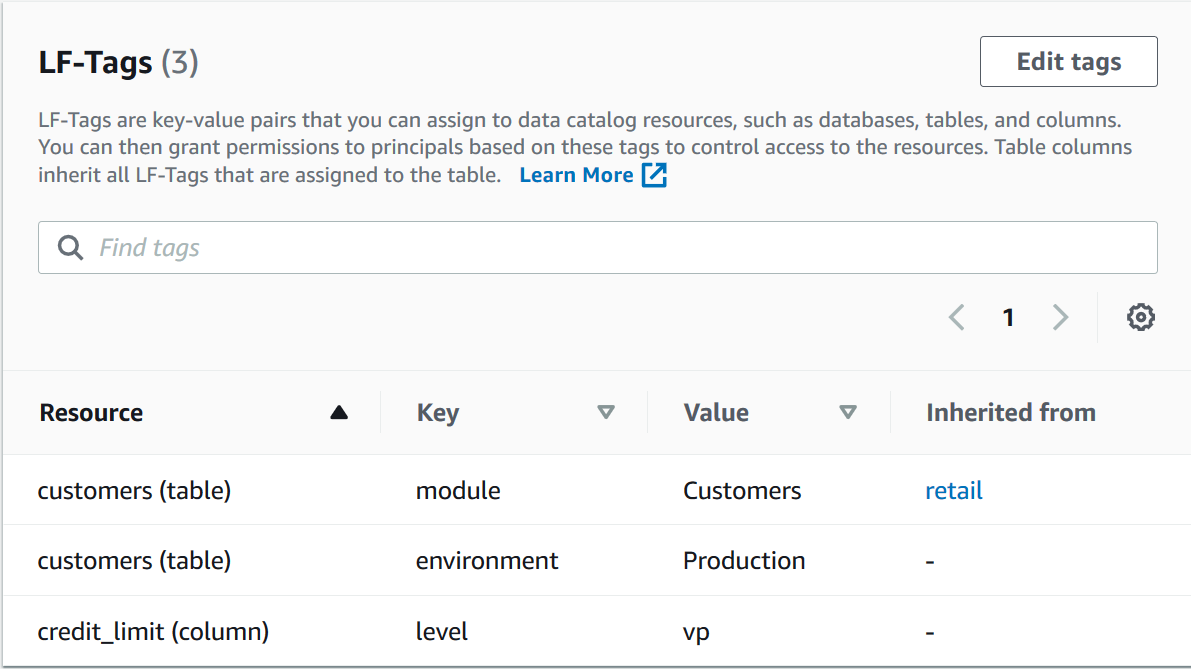Select the credit_limit (column) resource row
The width and height of the screenshot is (1191, 669).
[x=153, y=632]
